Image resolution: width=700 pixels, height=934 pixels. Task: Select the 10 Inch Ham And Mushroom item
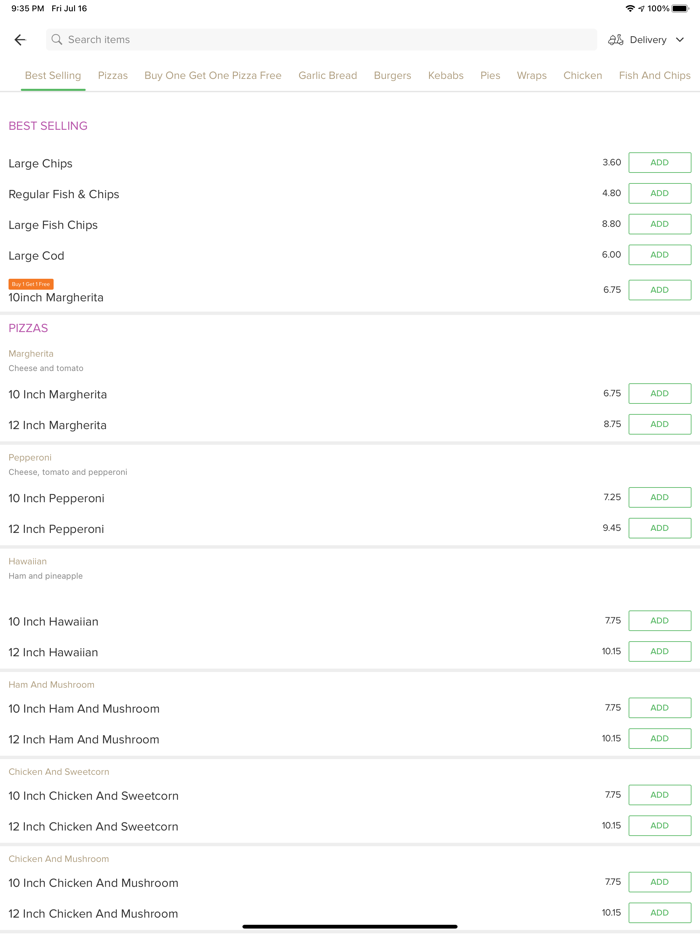pos(84,709)
